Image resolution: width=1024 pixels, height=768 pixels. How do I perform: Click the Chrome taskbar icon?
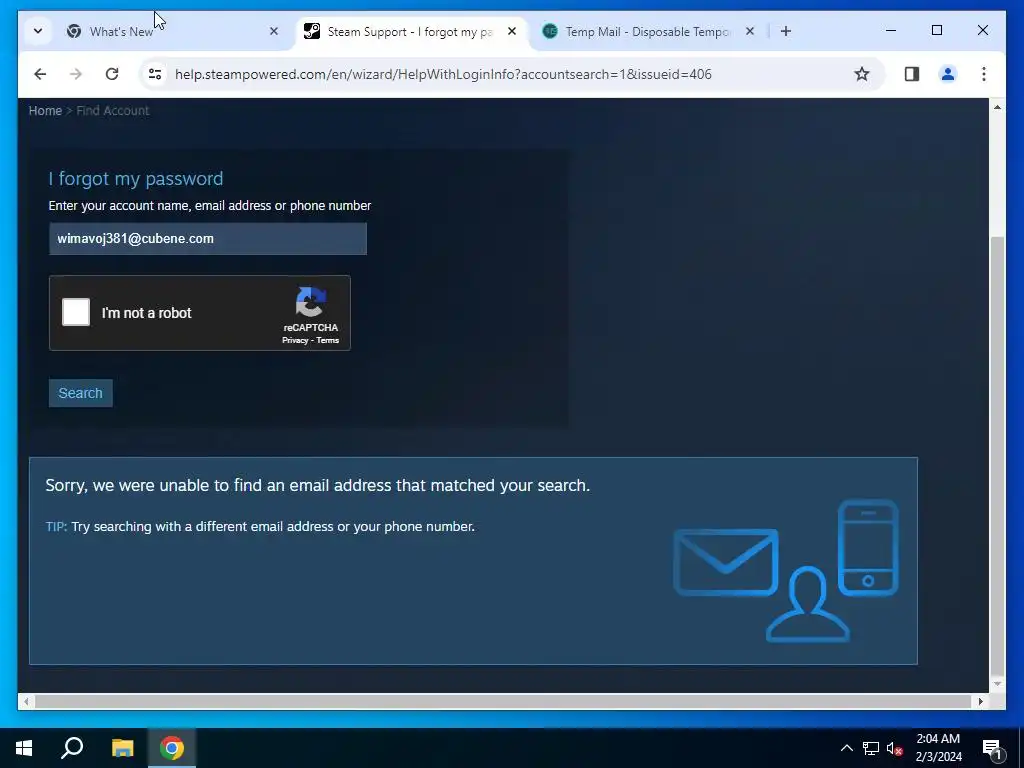point(172,748)
